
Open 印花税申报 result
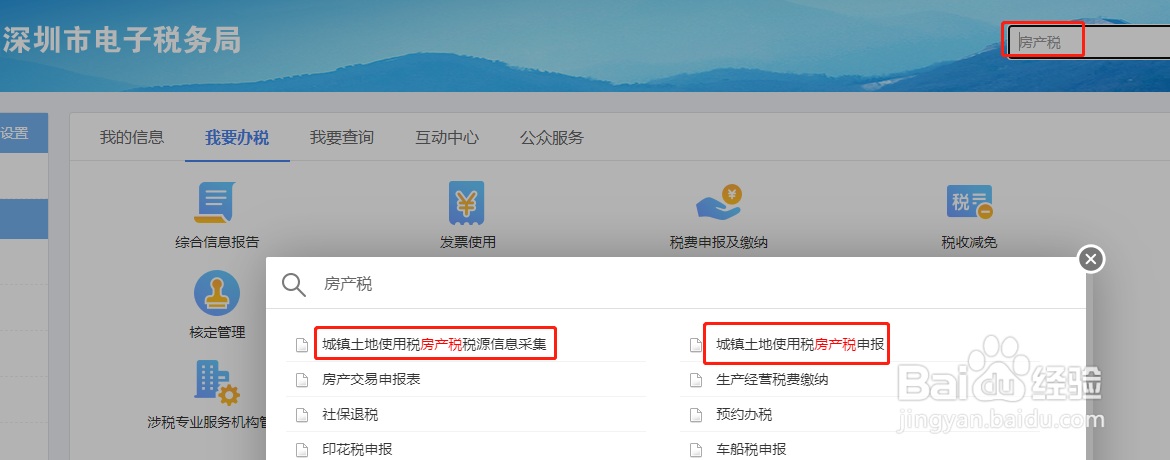357,450
